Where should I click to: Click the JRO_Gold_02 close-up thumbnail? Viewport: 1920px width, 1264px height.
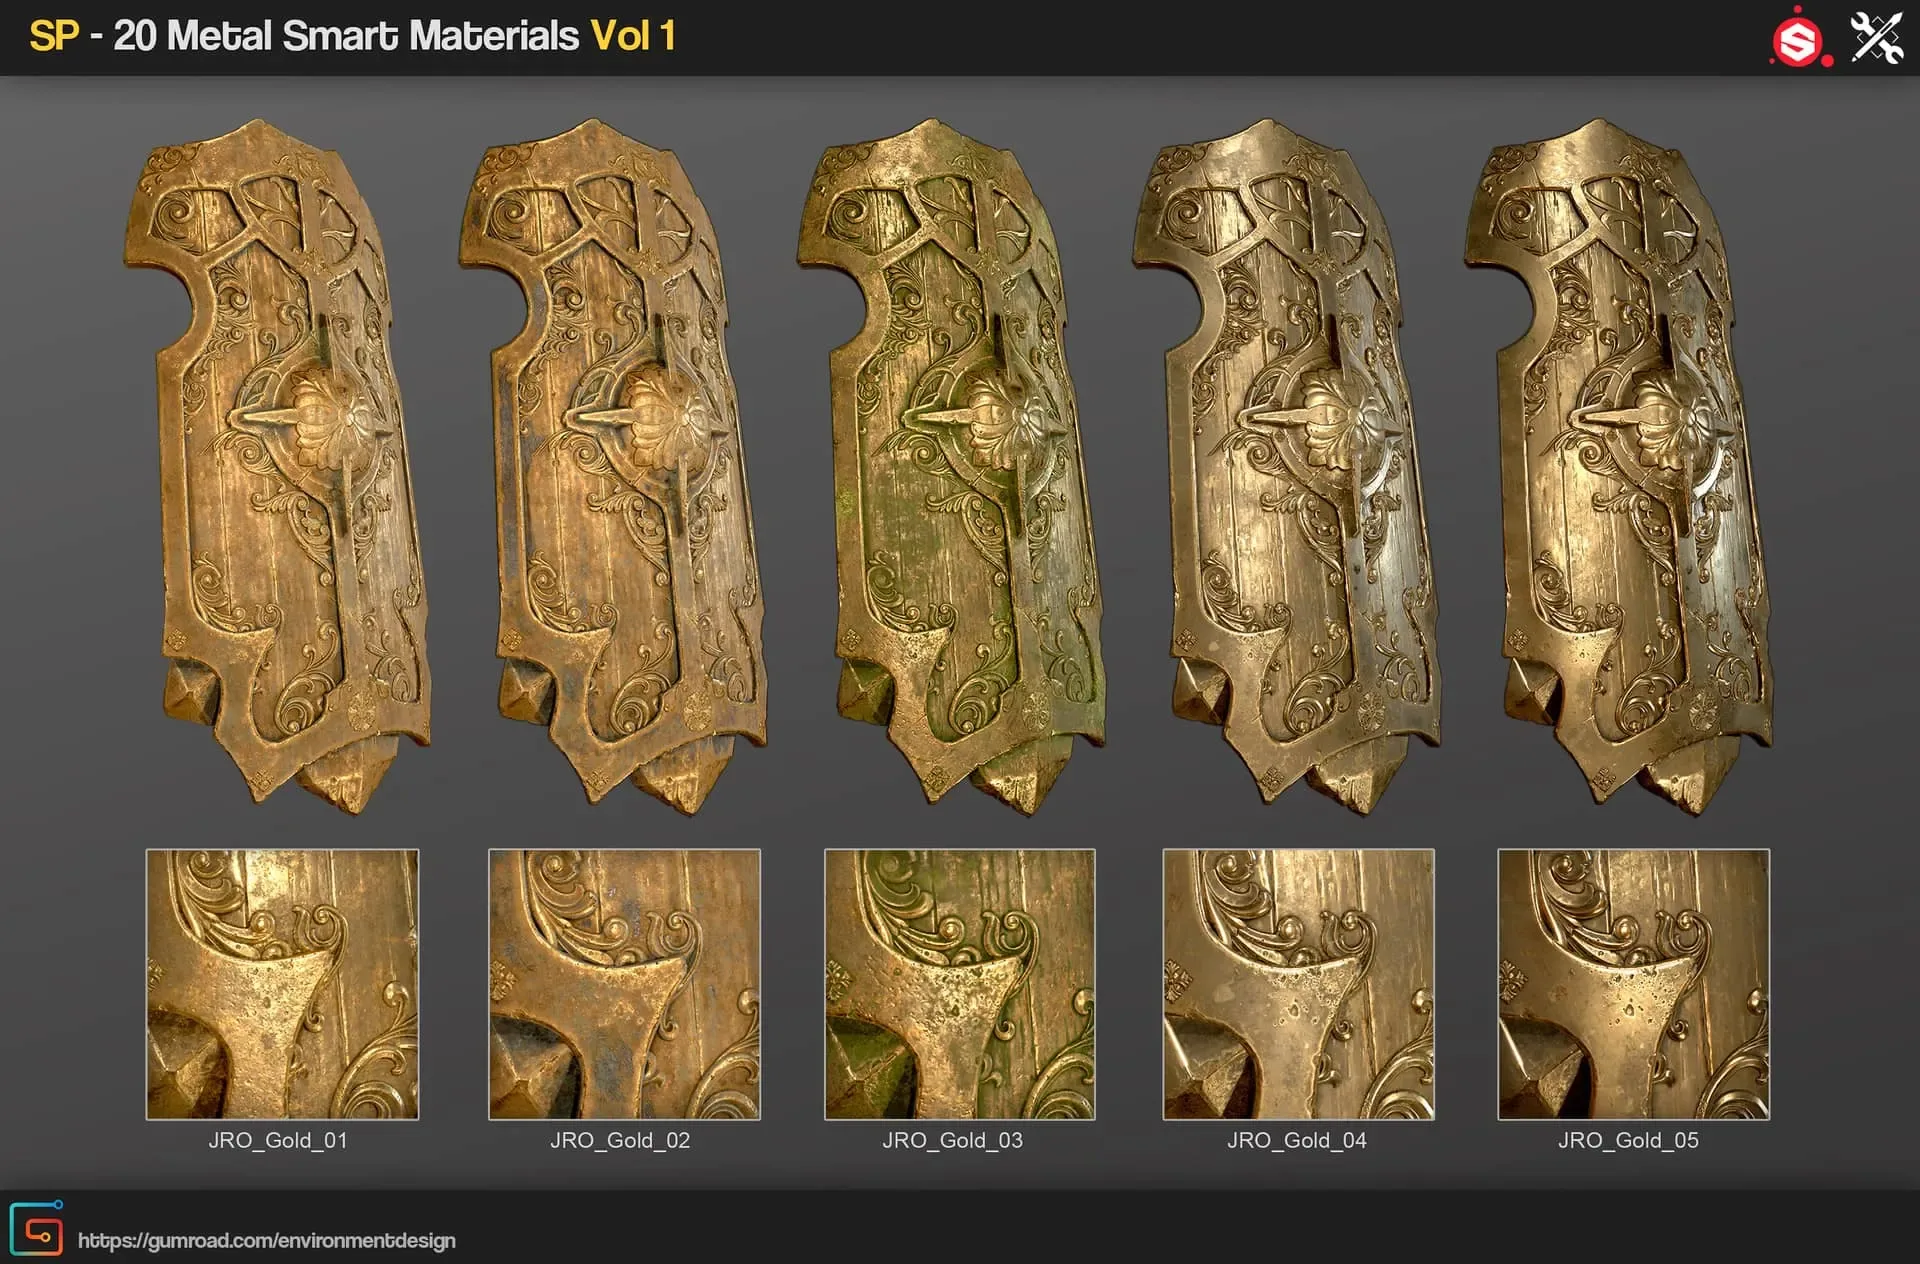624,984
